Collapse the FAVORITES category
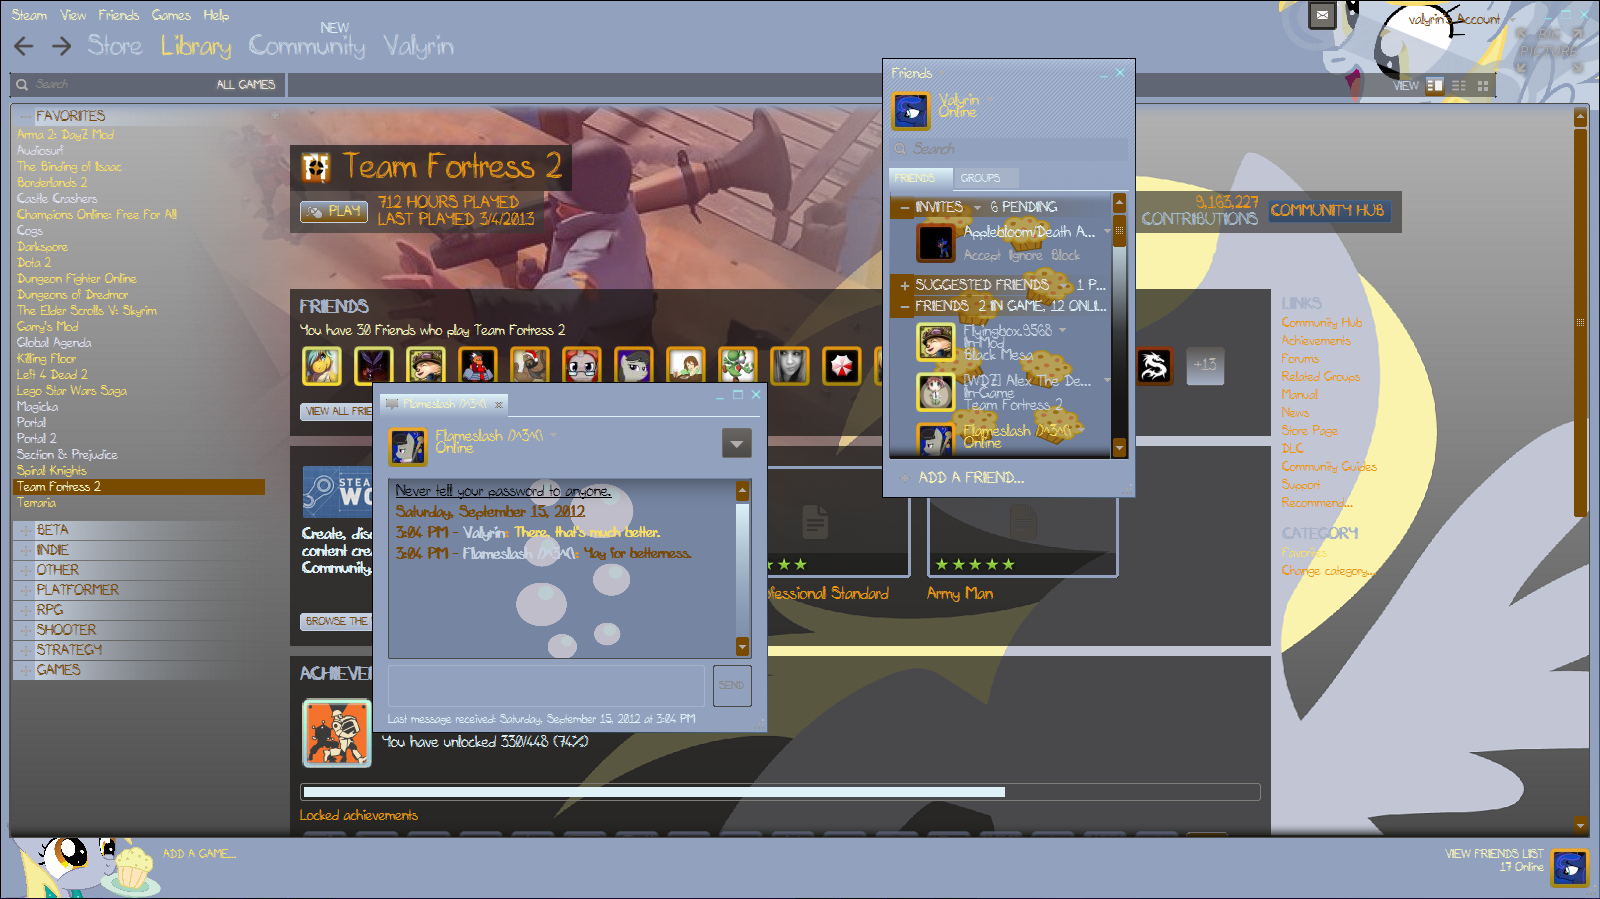Screen dimensions: 1600x899 26,116
